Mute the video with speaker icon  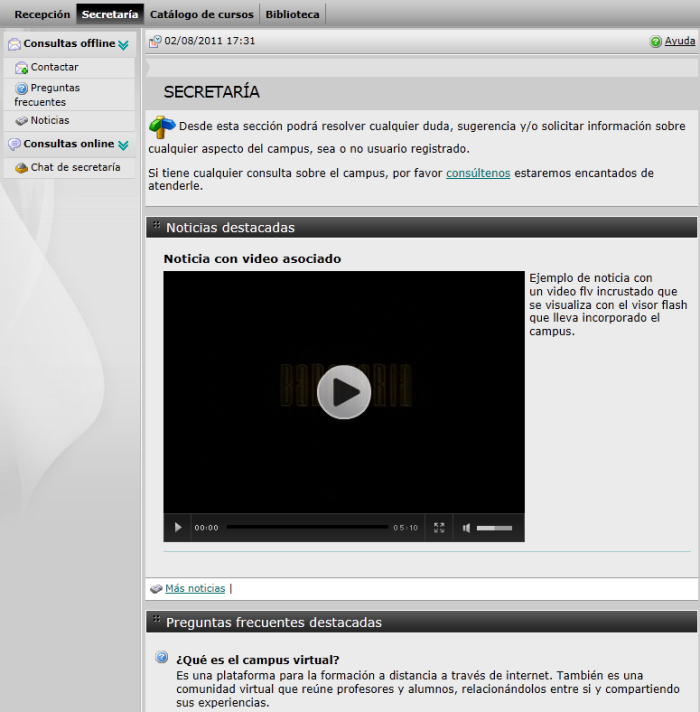click(466, 528)
